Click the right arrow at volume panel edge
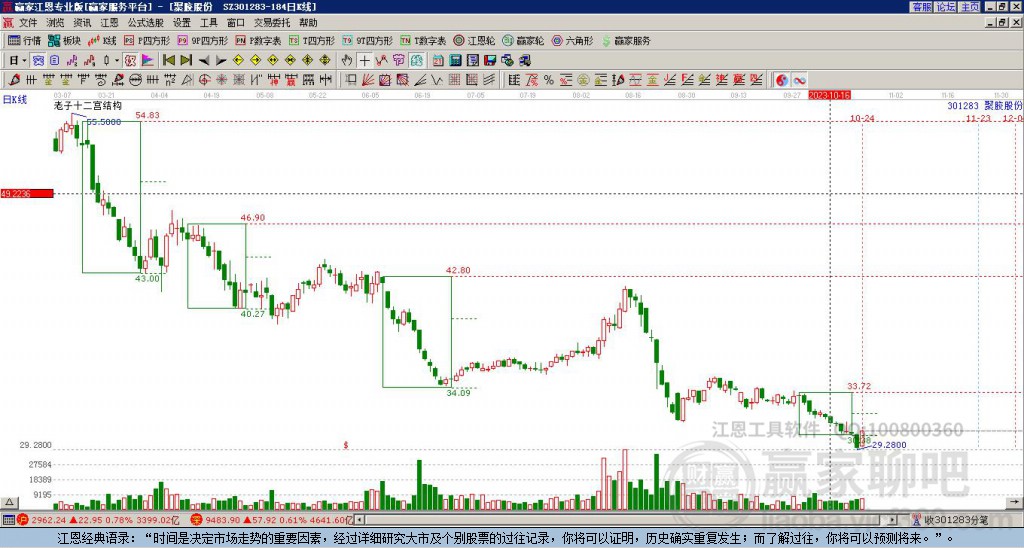This screenshot has width=1024, height=548. 1016,502
